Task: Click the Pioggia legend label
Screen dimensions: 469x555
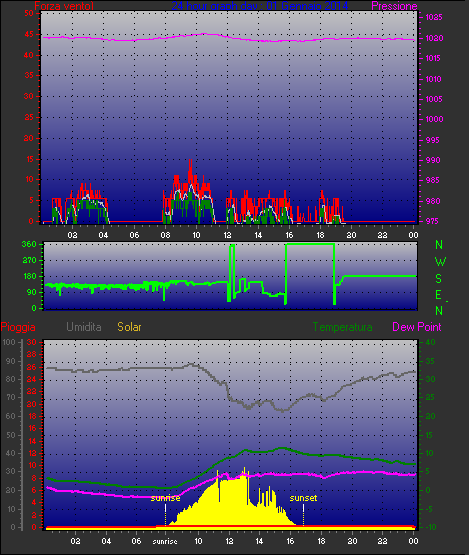Action: point(18,327)
